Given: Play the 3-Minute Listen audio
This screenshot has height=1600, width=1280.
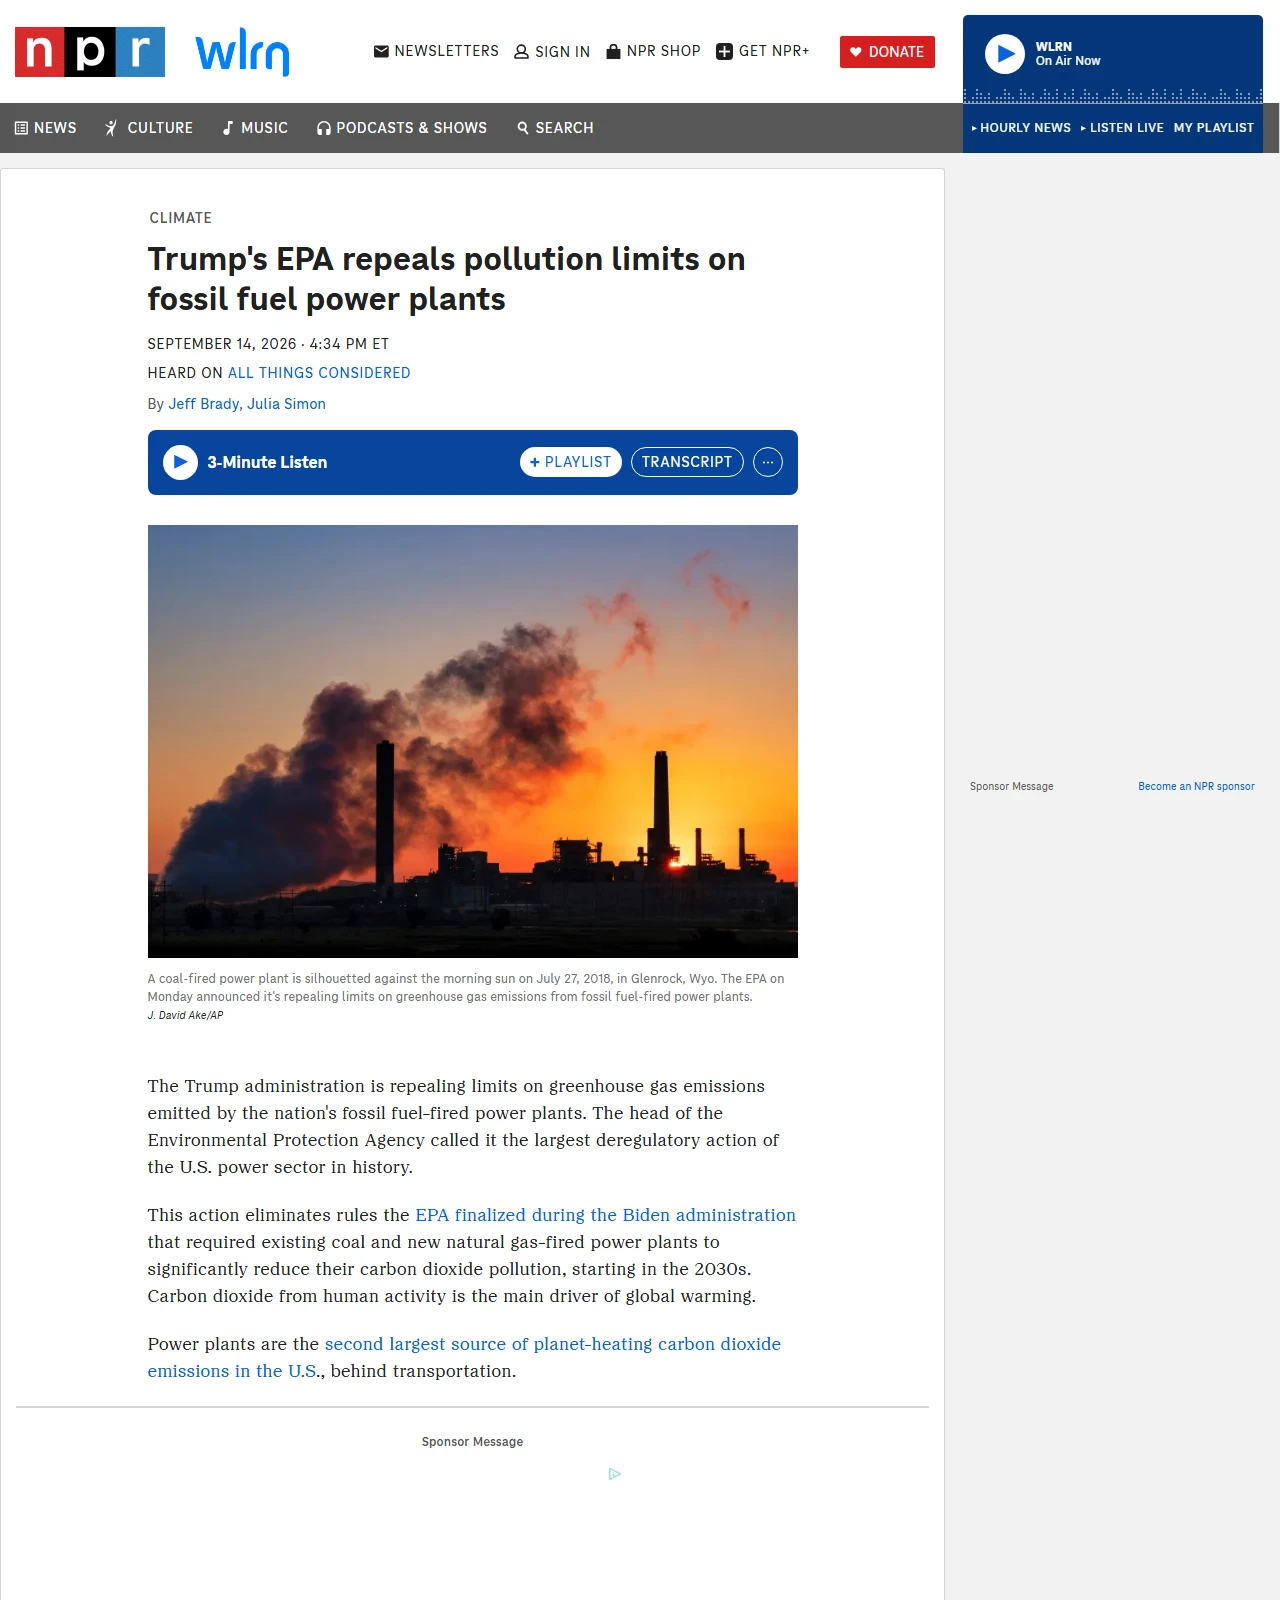Looking at the screenshot, I should 180,462.
